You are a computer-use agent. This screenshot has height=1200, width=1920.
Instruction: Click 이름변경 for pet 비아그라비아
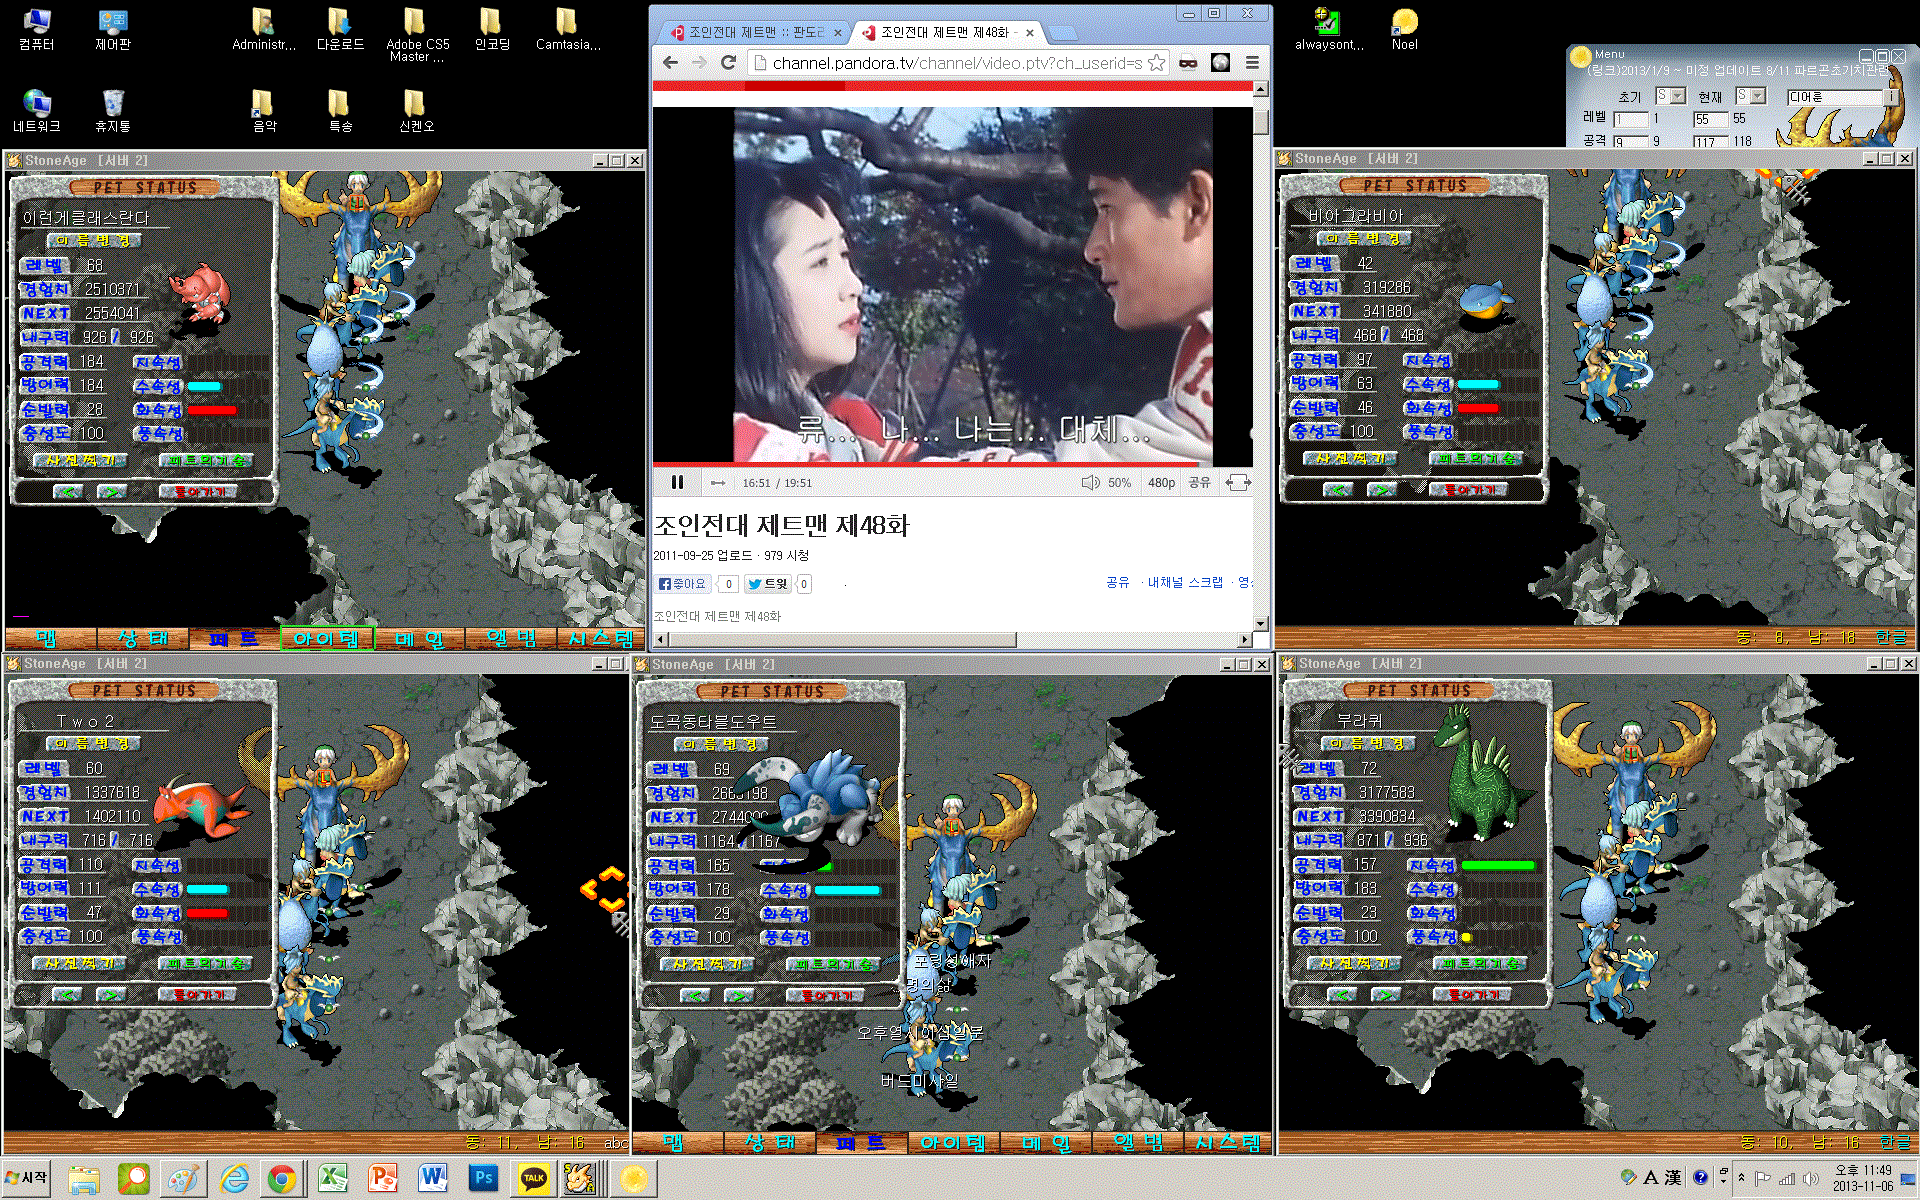(x=1364, y=238)
